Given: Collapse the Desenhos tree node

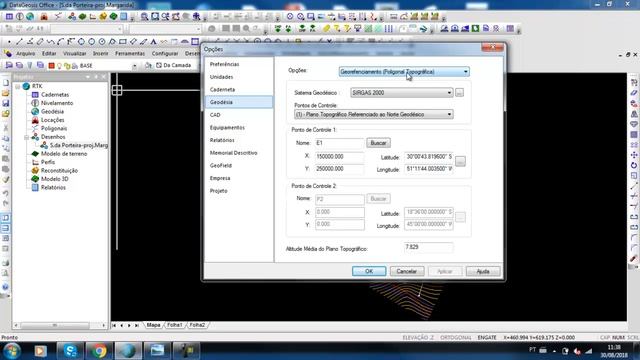Looking at the screenshot, I should 27,137.
